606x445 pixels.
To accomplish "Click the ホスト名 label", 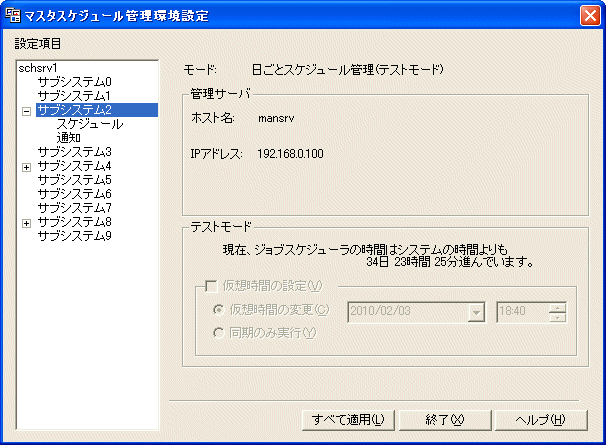I will (213, 118).
